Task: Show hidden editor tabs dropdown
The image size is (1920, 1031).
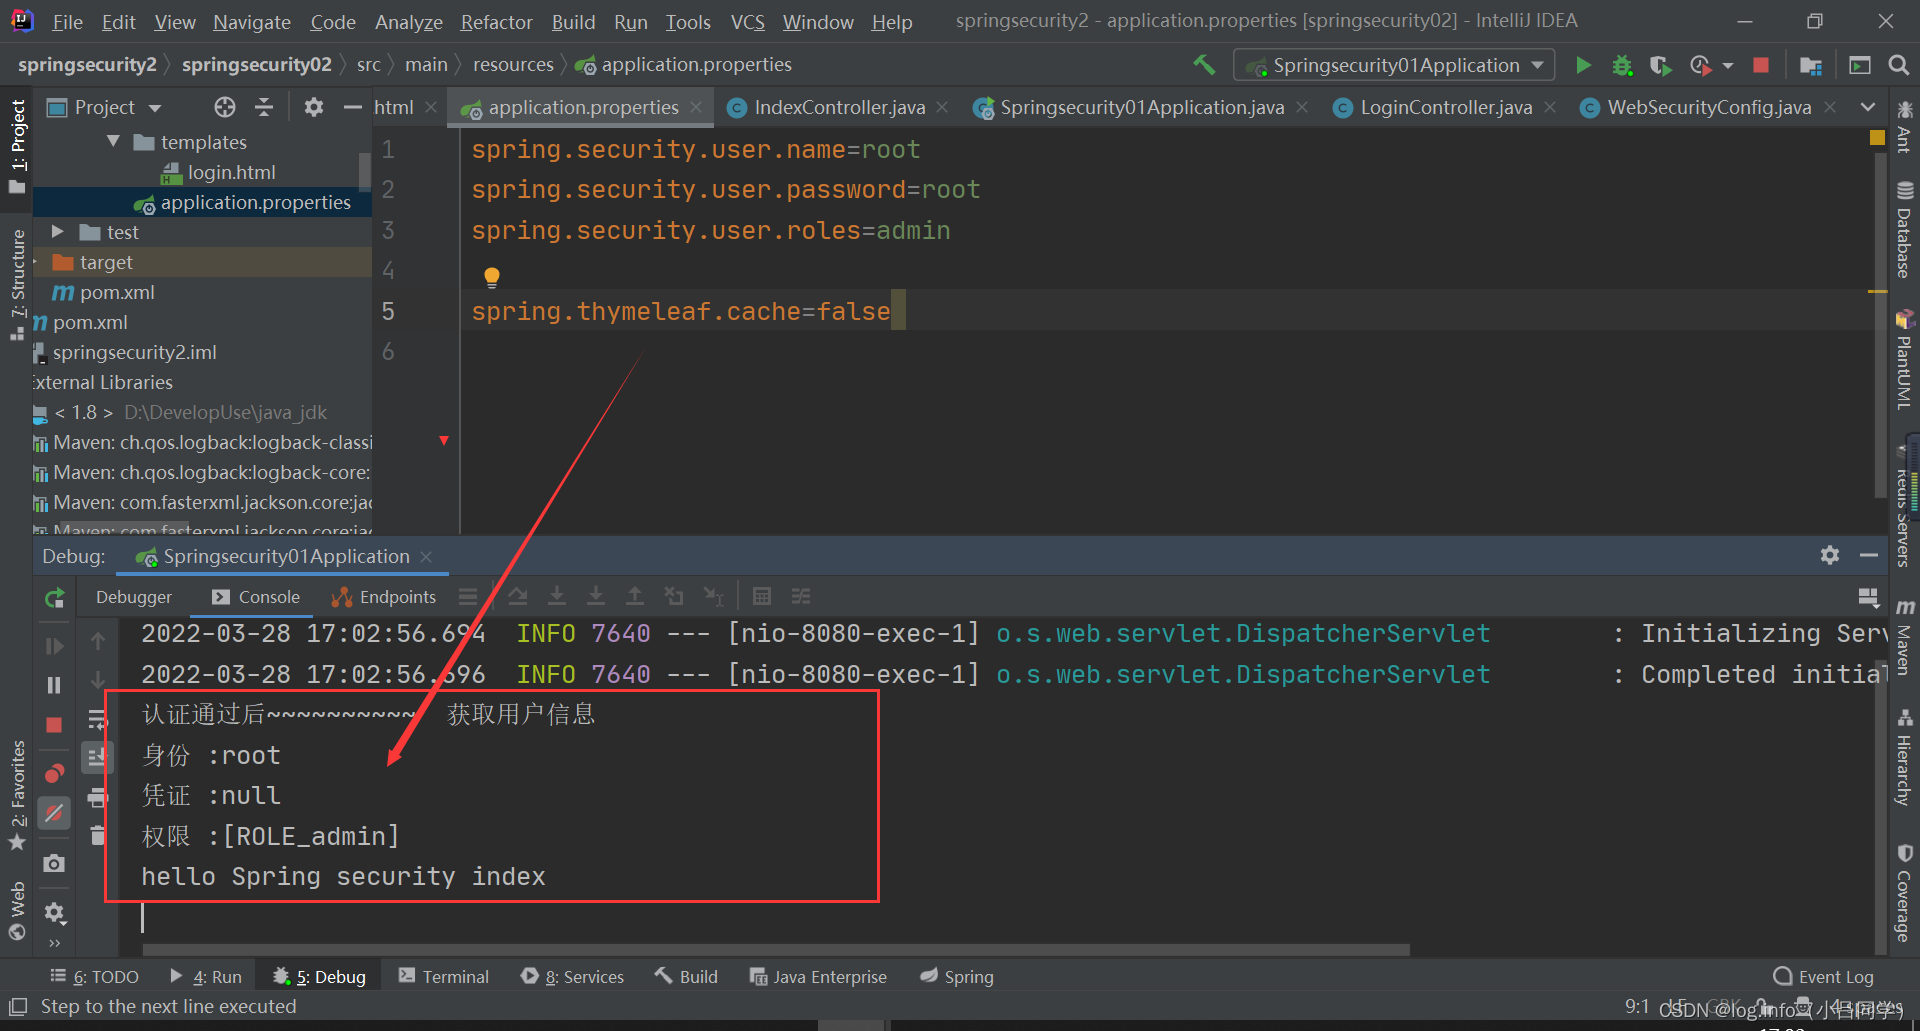Action: [x=1867, y=107]
